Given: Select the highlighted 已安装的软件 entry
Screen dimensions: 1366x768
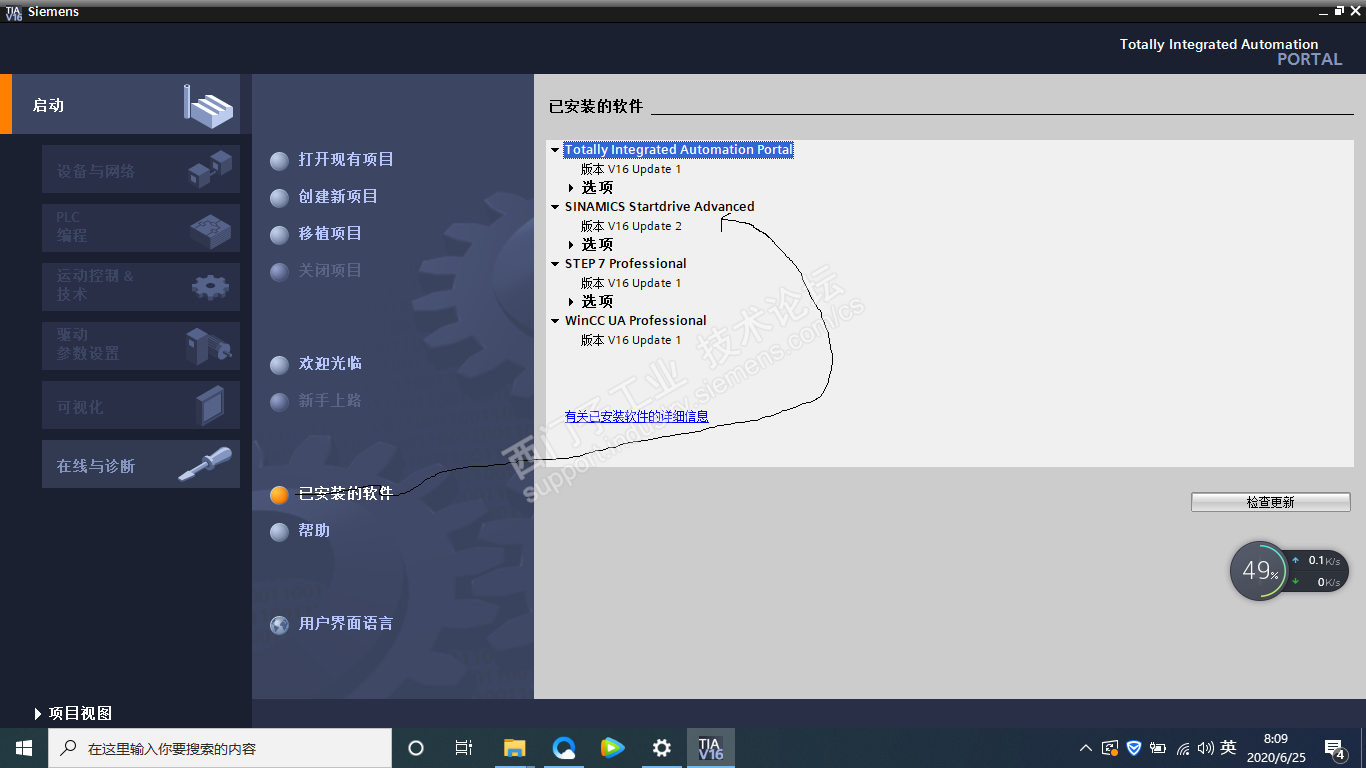Looking at the screenshot, I should click(346, 493).
